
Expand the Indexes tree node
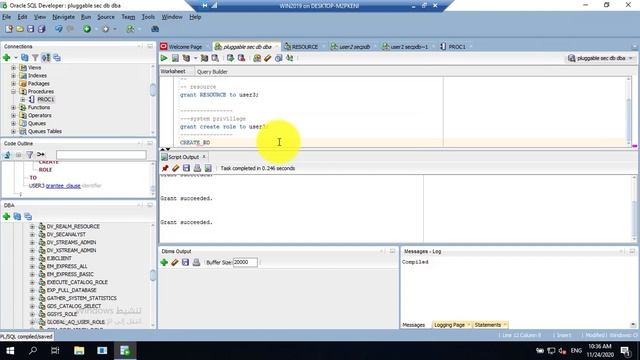tap(13, 76)
